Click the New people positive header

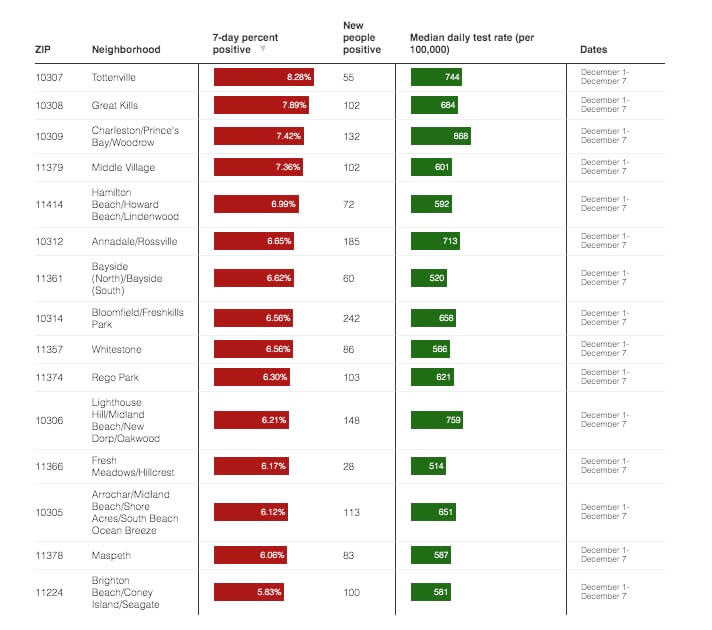coord(361,37)
